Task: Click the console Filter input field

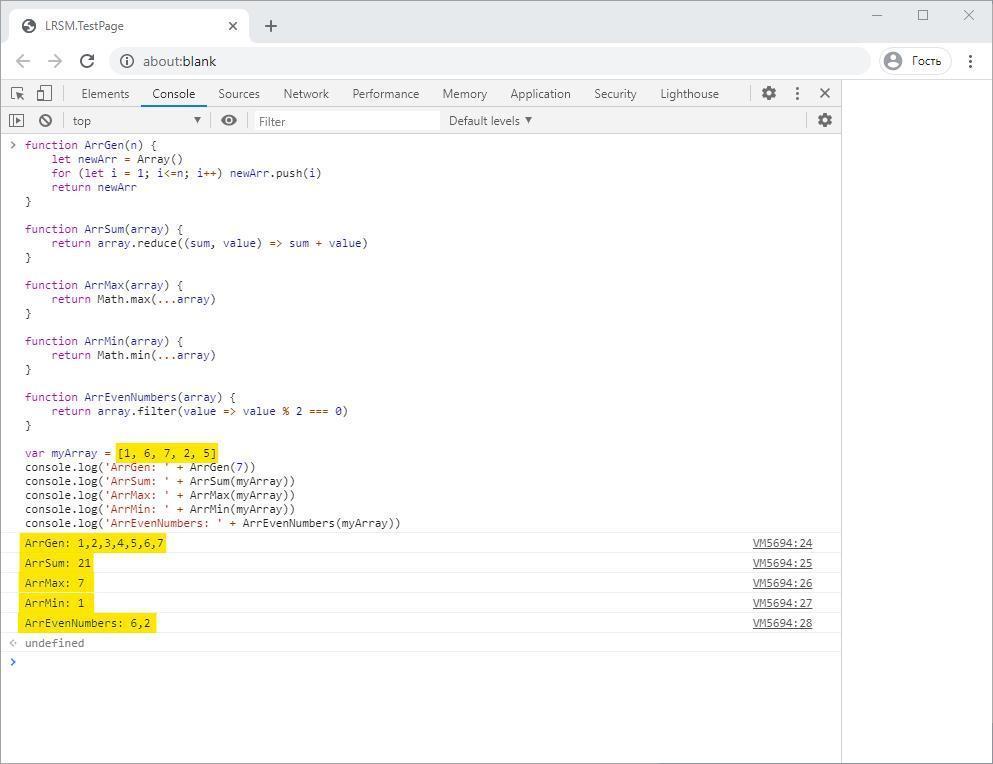Action: pos(345,120)
